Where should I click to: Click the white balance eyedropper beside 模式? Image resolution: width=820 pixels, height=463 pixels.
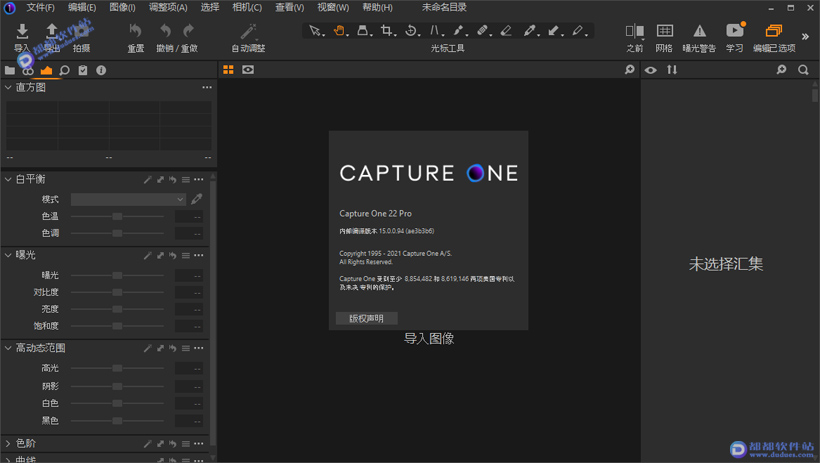coord(197,199)
